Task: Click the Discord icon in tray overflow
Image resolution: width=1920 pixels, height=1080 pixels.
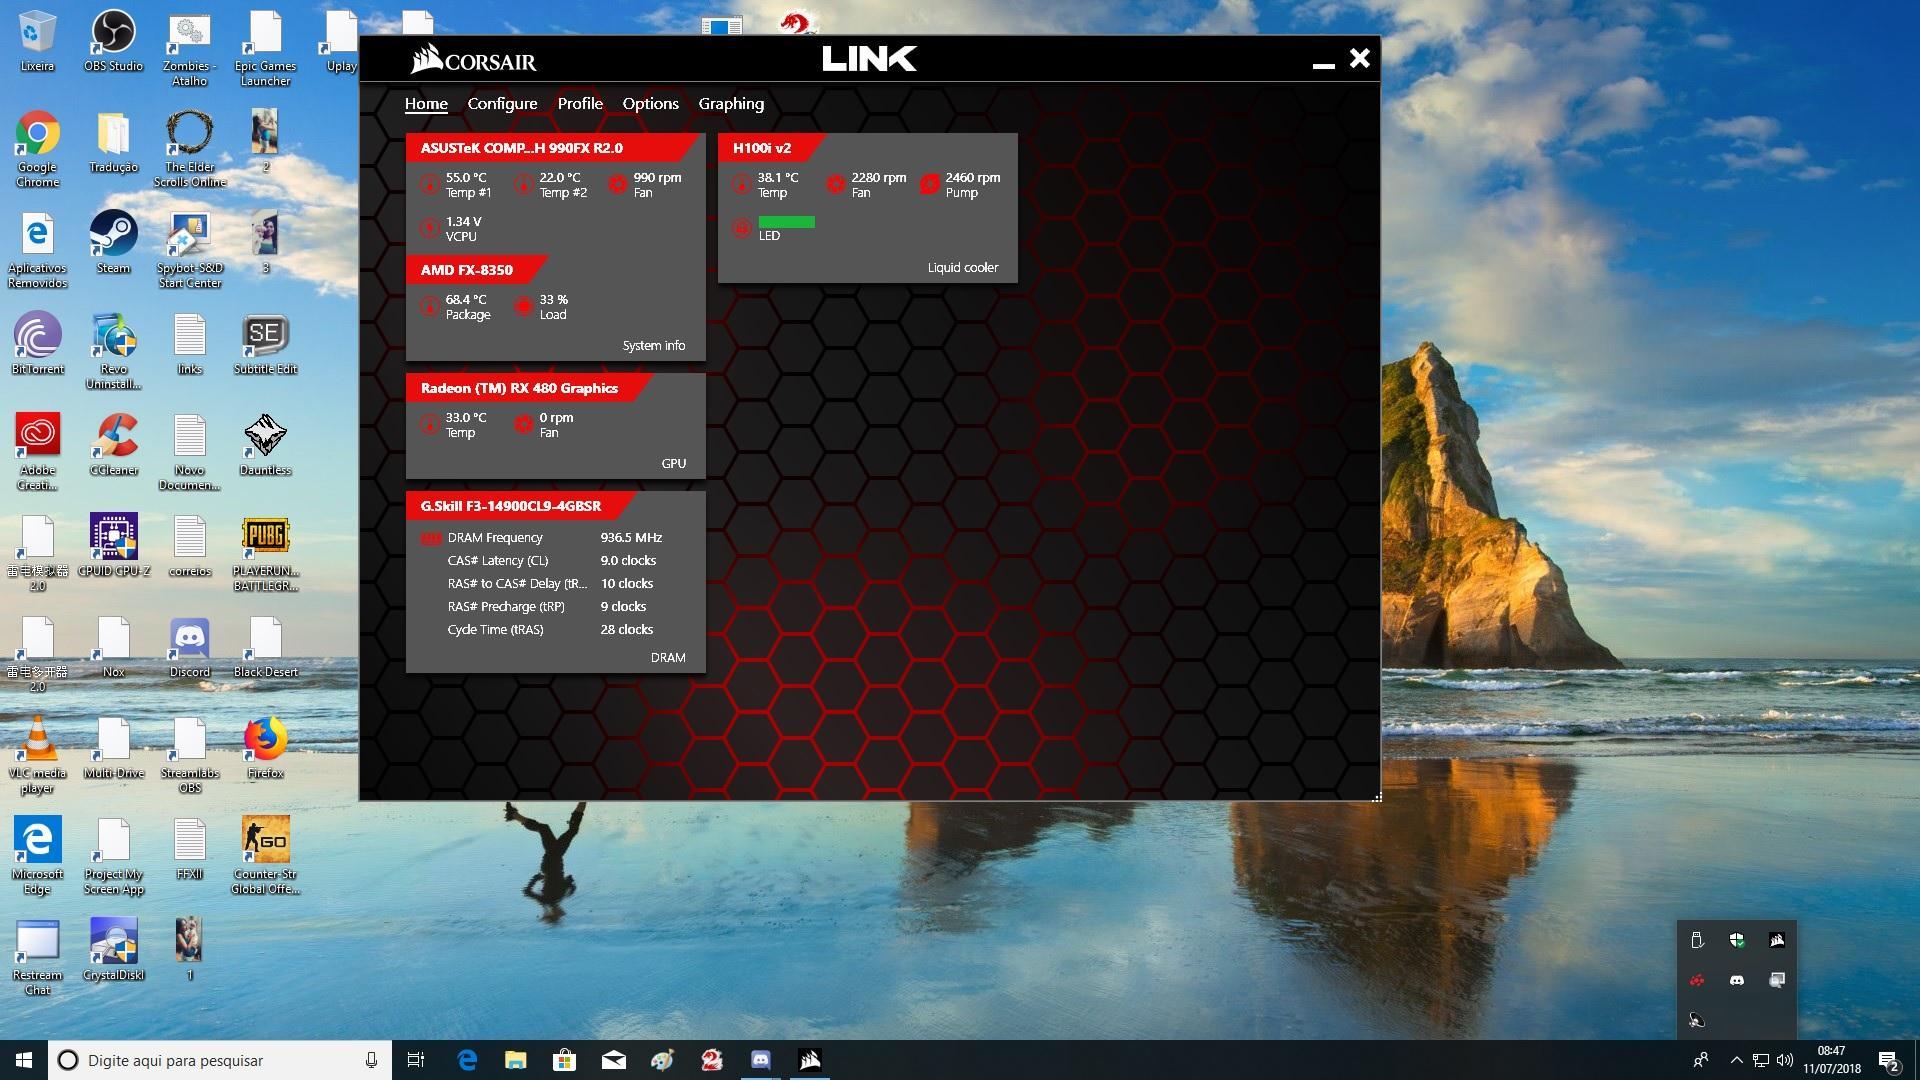Action: tap(1737, 980)
